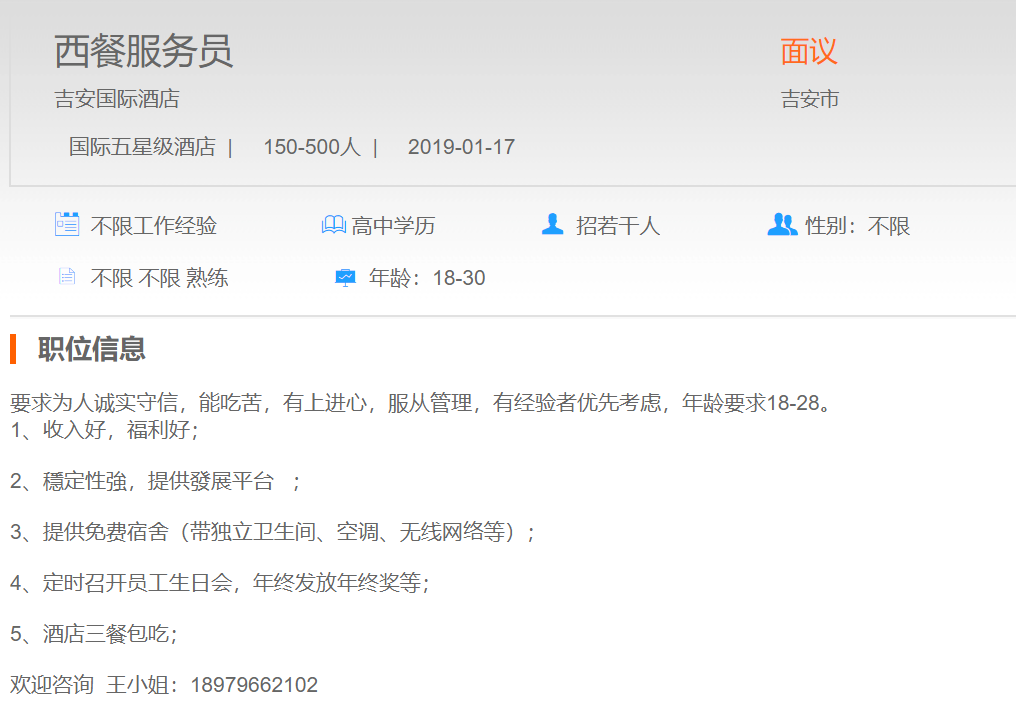
Task: Click the contact phone number 18979662102
Action: pos(254,685)
